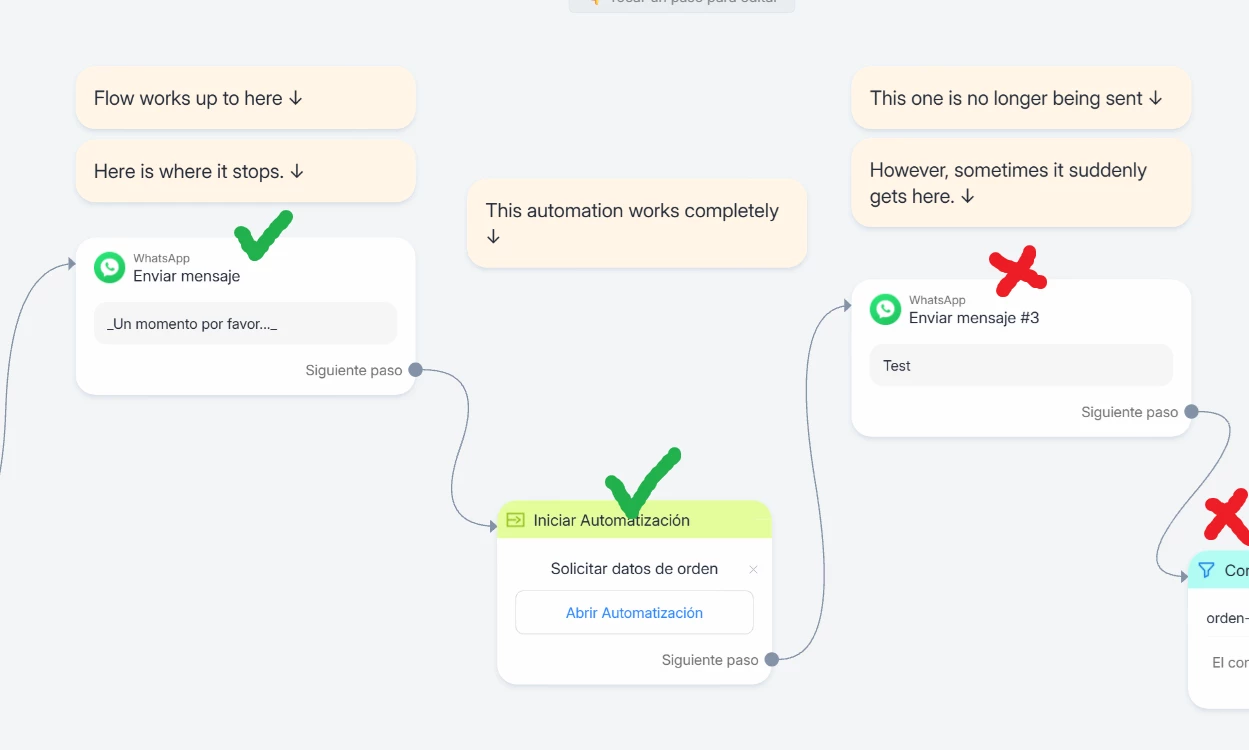Viewport: 1249px width, 750px height.
Task: Click the WhatsApp icon on Enviar mensaje #3
Action: (x=885, y=310)
